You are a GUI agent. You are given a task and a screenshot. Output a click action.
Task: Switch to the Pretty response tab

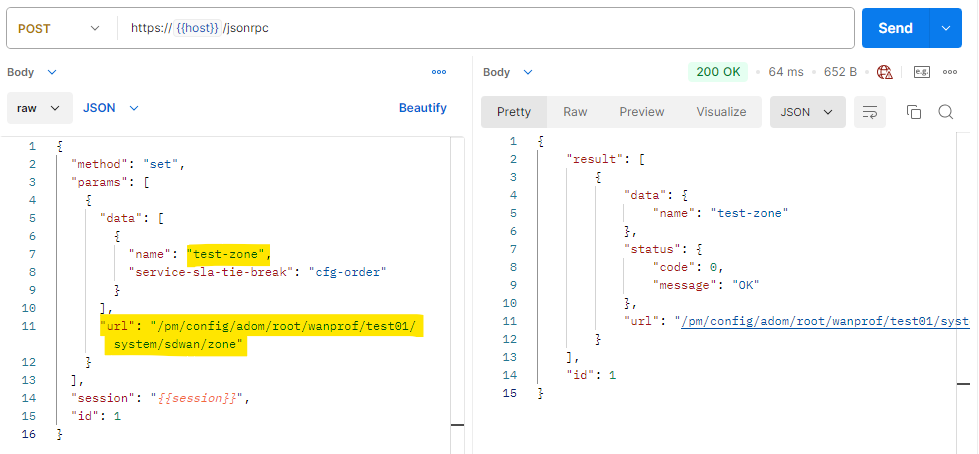[x=514, y=112]
